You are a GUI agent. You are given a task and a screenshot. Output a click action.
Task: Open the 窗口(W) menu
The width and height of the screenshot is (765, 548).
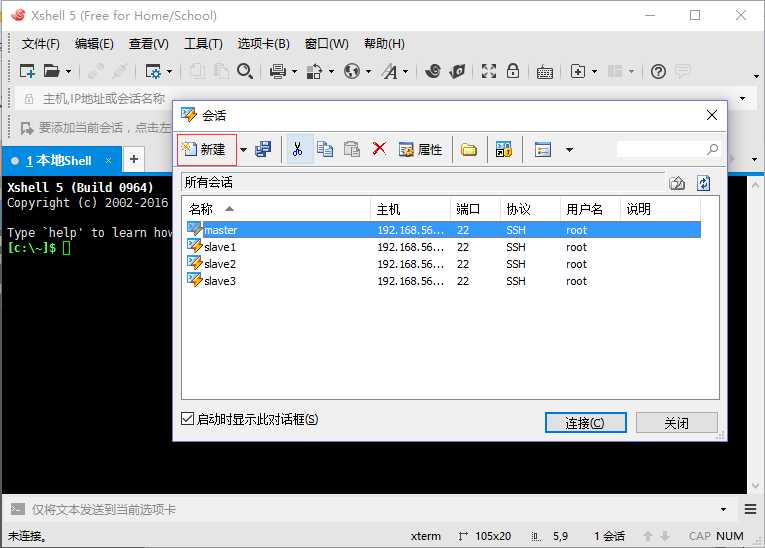(326, 44)
